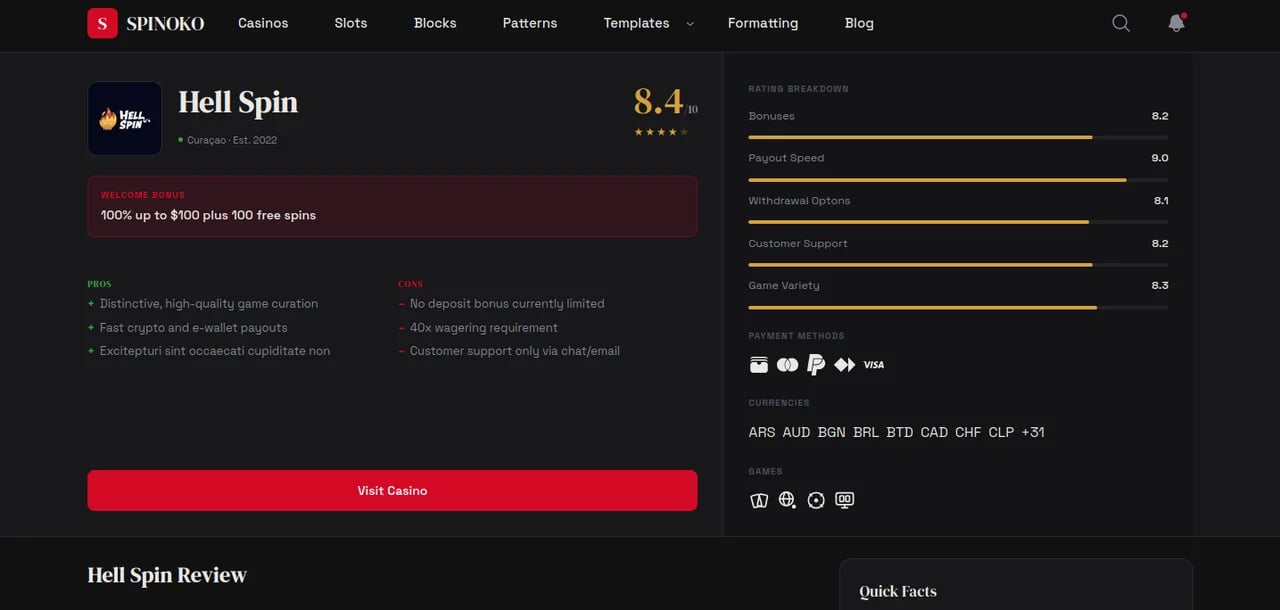Image resolution: width=1280 pixels, height=610 pixels.
Task: Click the Game Variety 8.3 value
Action: (x=1160, y=286)
